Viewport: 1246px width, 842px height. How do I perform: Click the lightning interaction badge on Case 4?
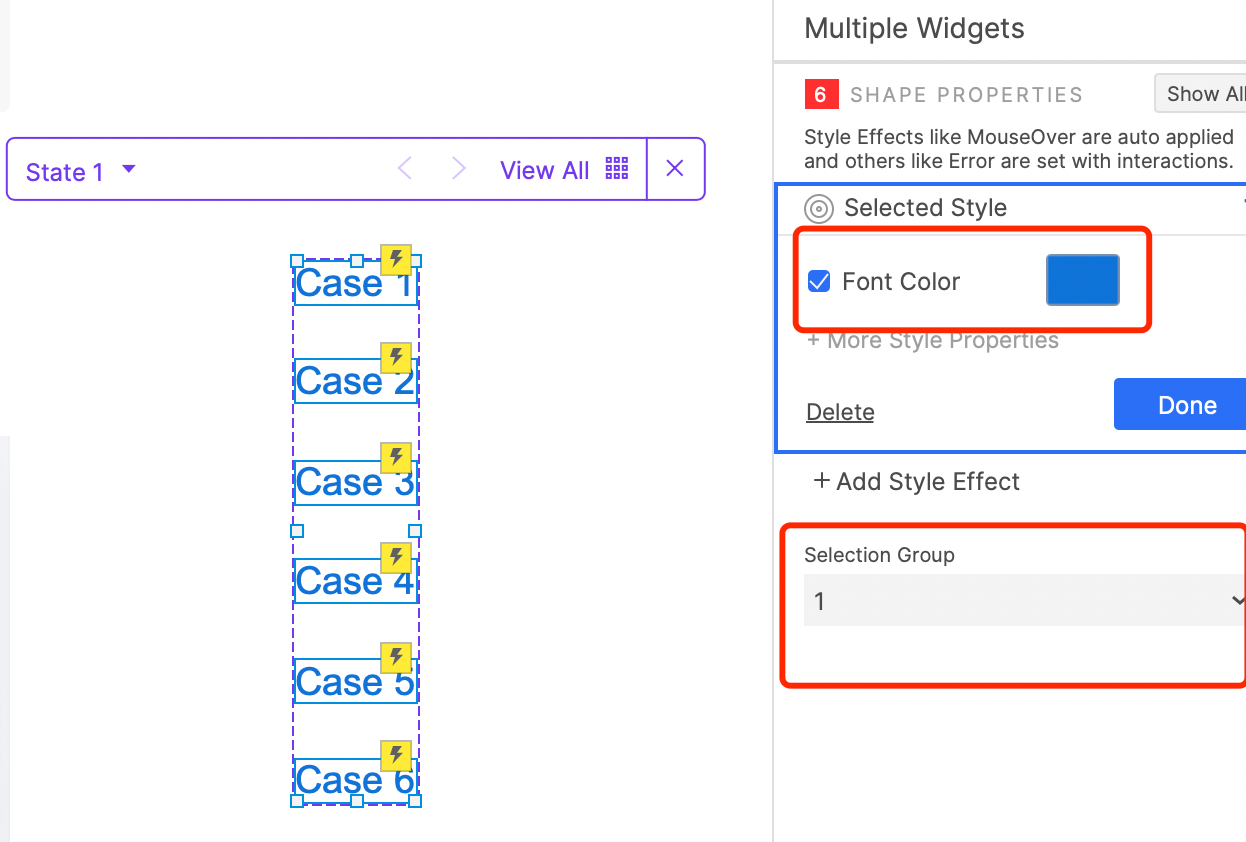point(396,558)
